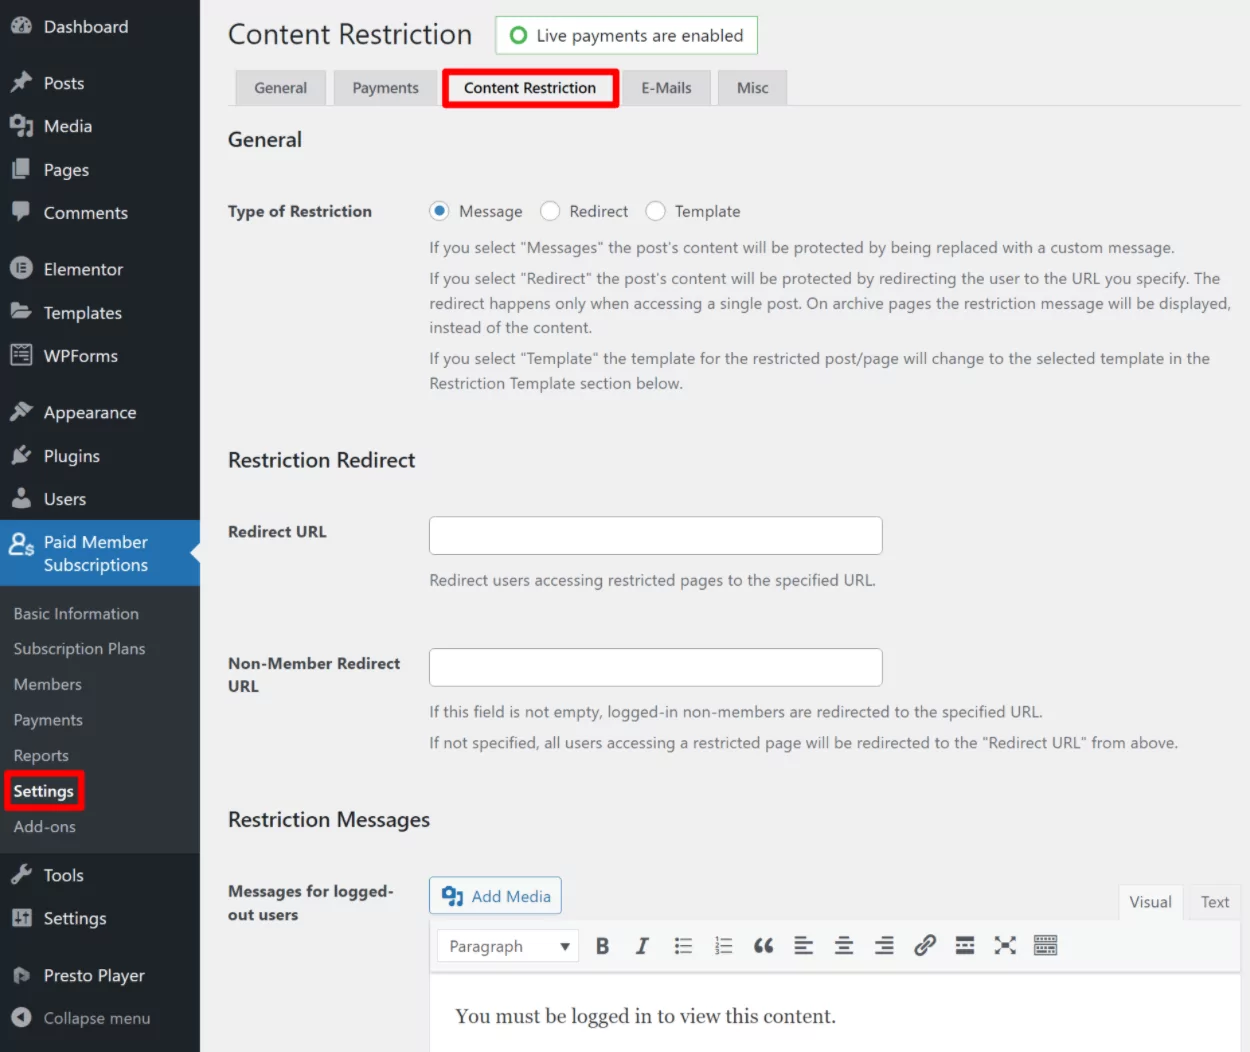Click the Tools wrench icon
The image size is (1250, 1052).
click(21, 875)
